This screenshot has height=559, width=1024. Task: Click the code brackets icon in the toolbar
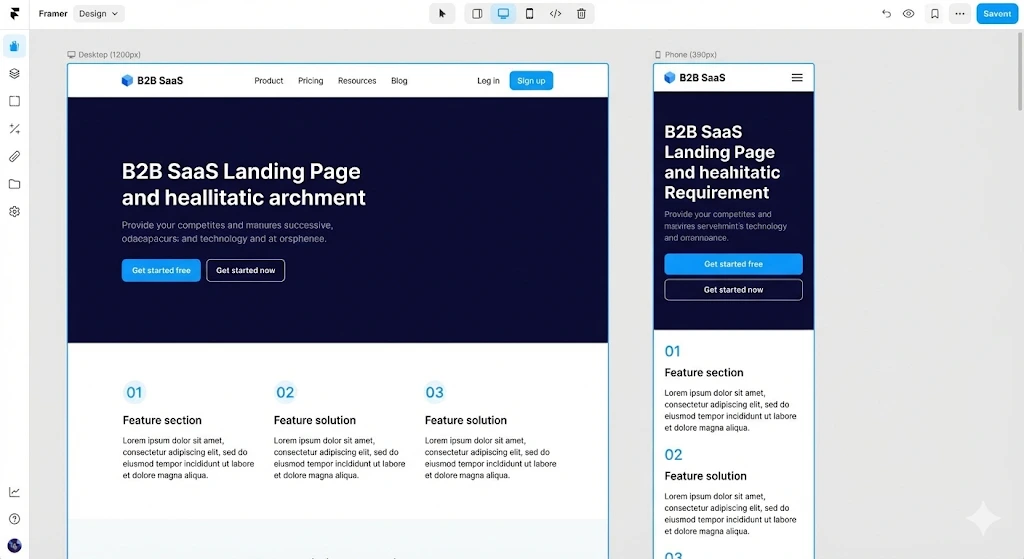[556, 14]
